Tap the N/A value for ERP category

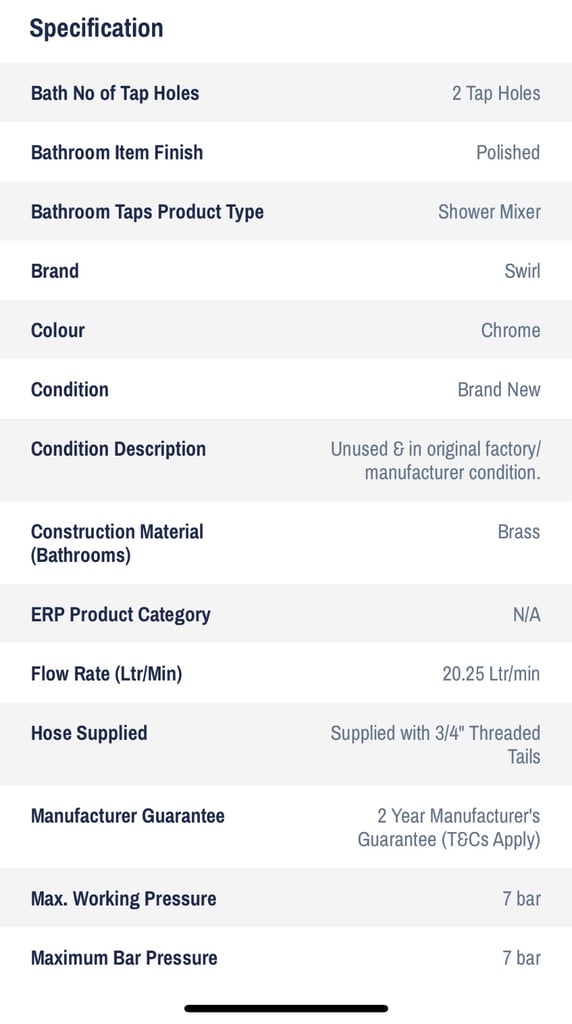click(x=526, y=615)
